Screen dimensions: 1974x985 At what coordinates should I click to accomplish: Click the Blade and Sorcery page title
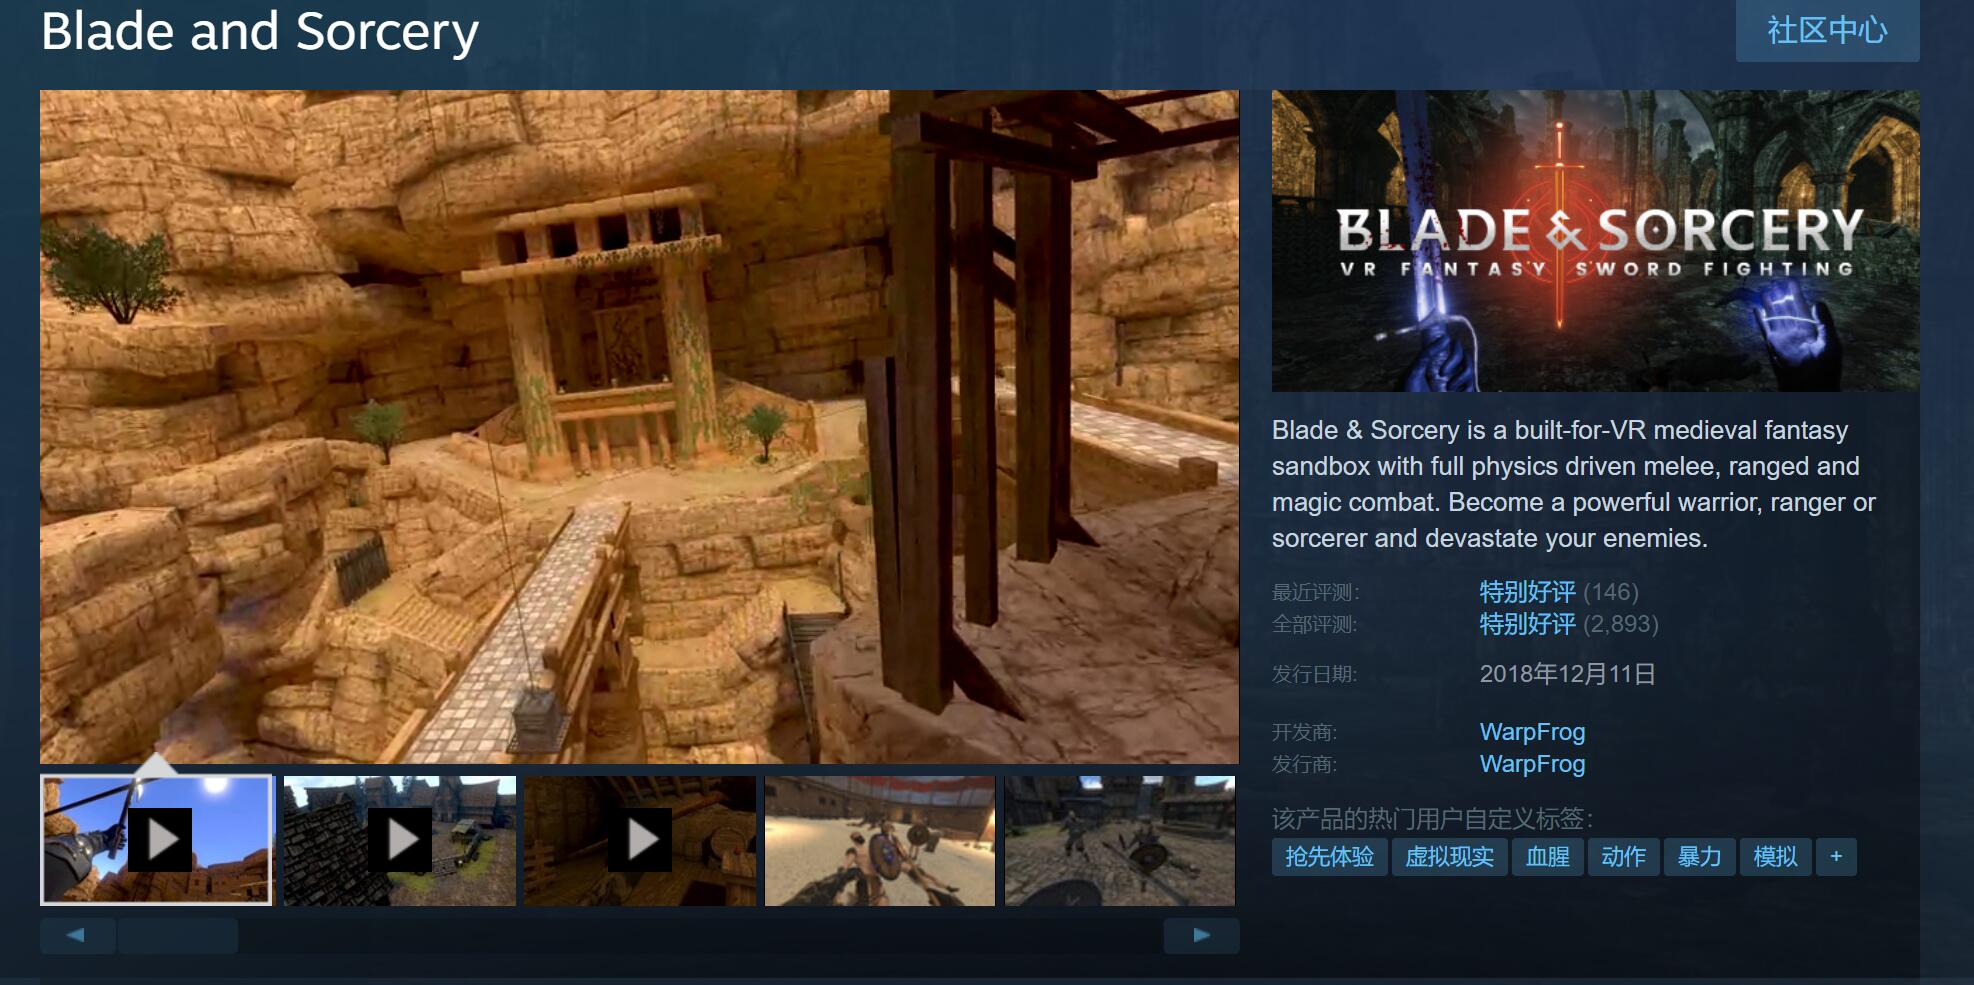[260, 32]
